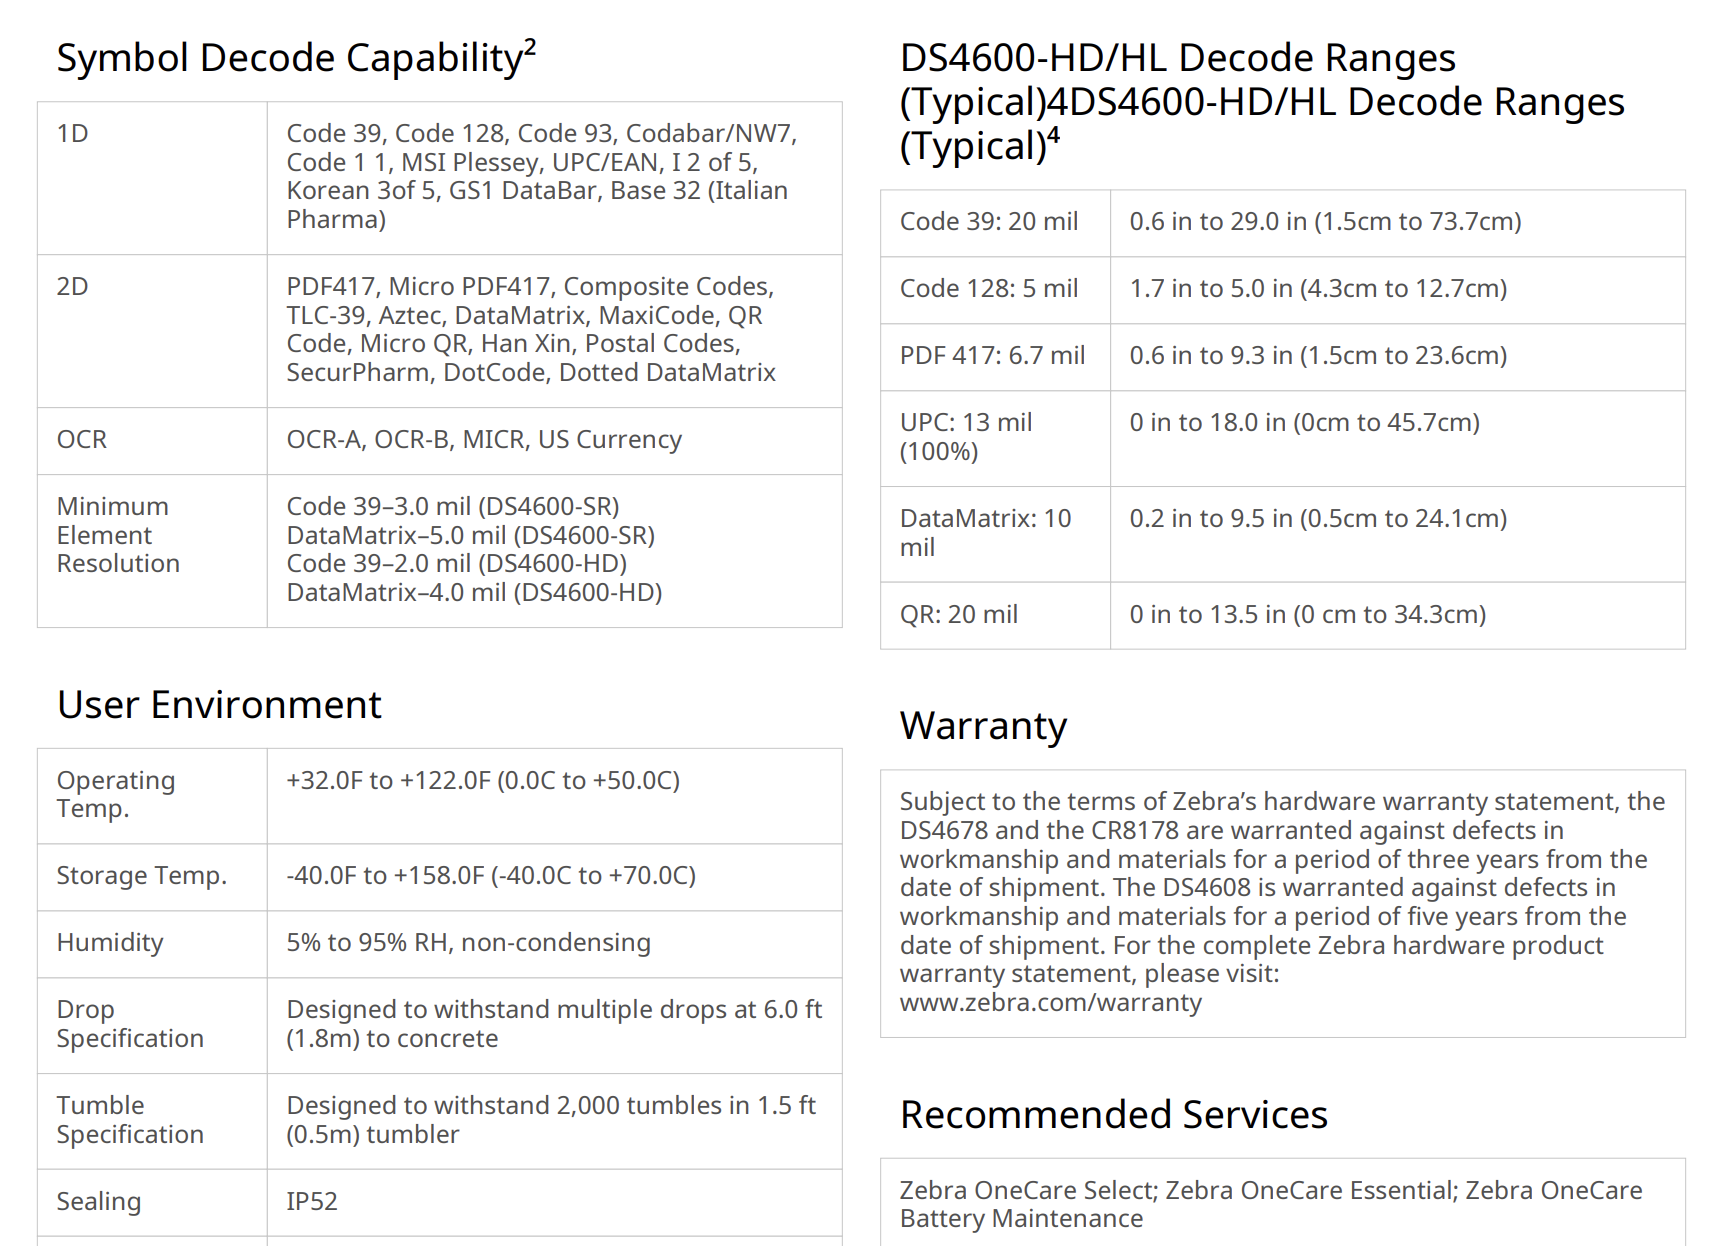Viewport: 1712px width, 1246px height.
Task: Click the Code 39: 20 mil cell
Action: click(x=989, y=222)
